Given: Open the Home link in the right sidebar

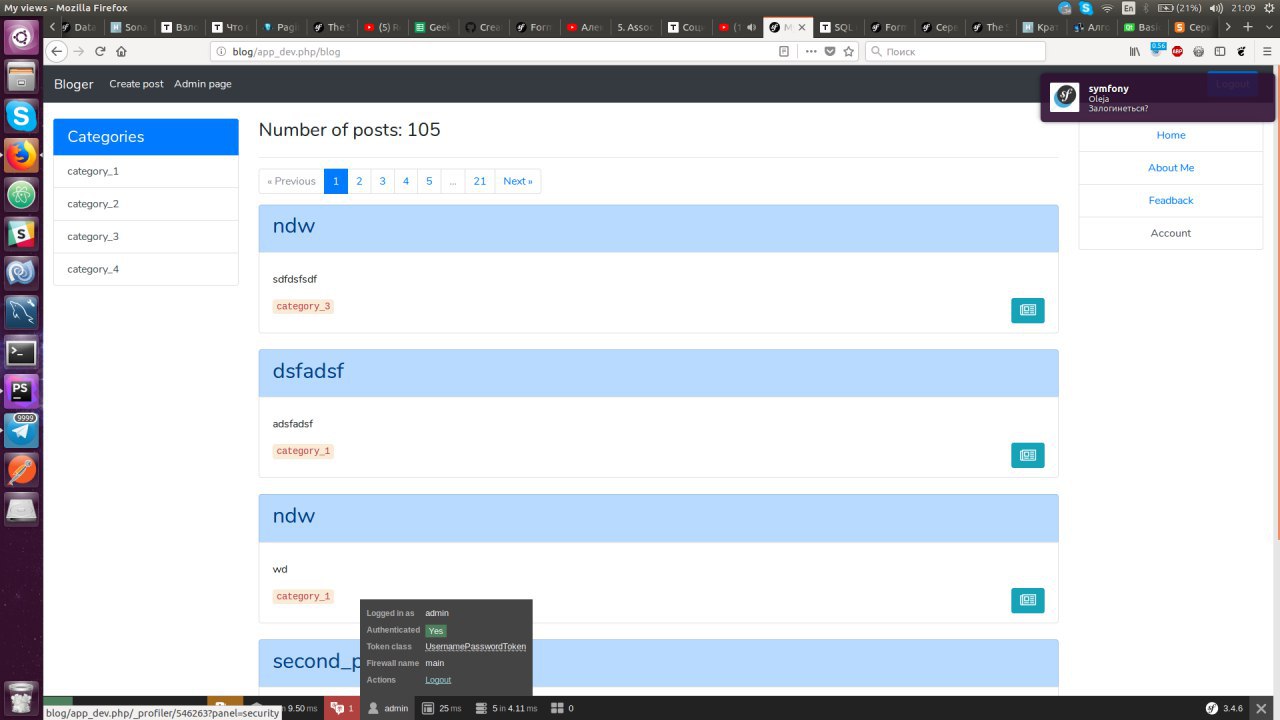Looking at the screenshot, I should 1171,135.
